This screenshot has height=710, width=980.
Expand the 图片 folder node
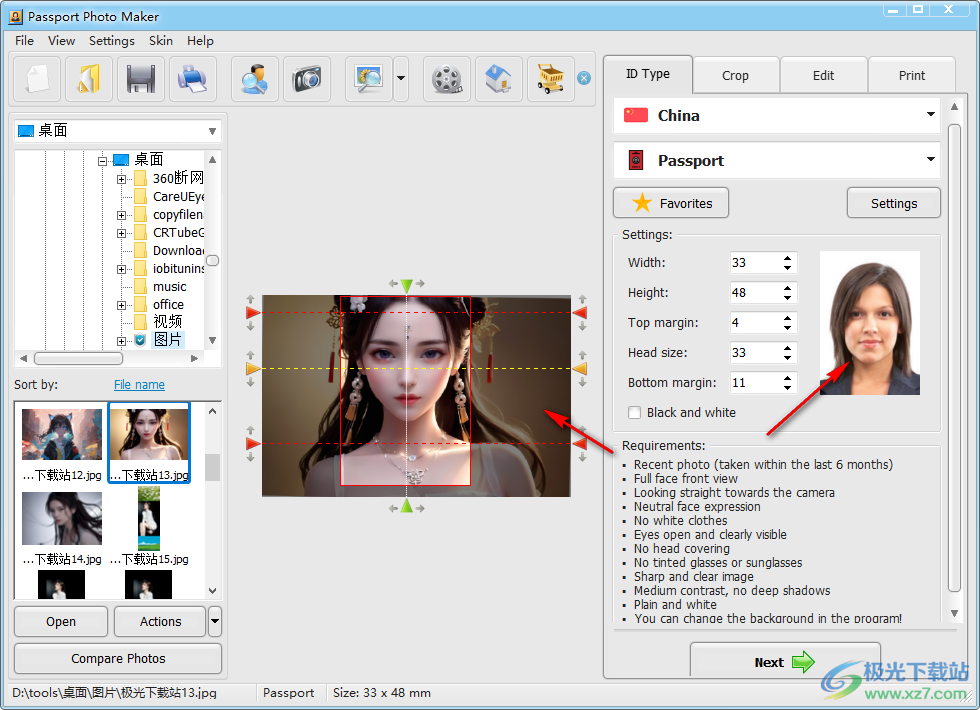[x=121, y=341]
